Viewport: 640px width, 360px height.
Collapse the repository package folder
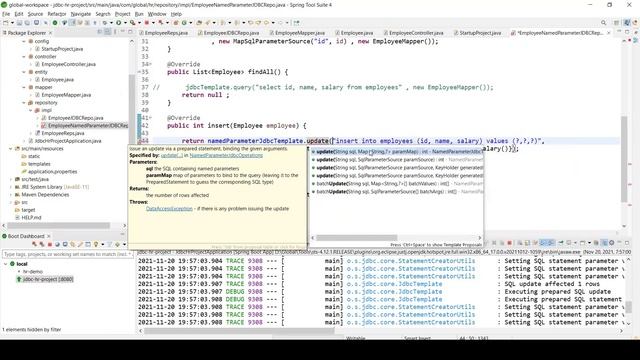click(x=24, y=102)
